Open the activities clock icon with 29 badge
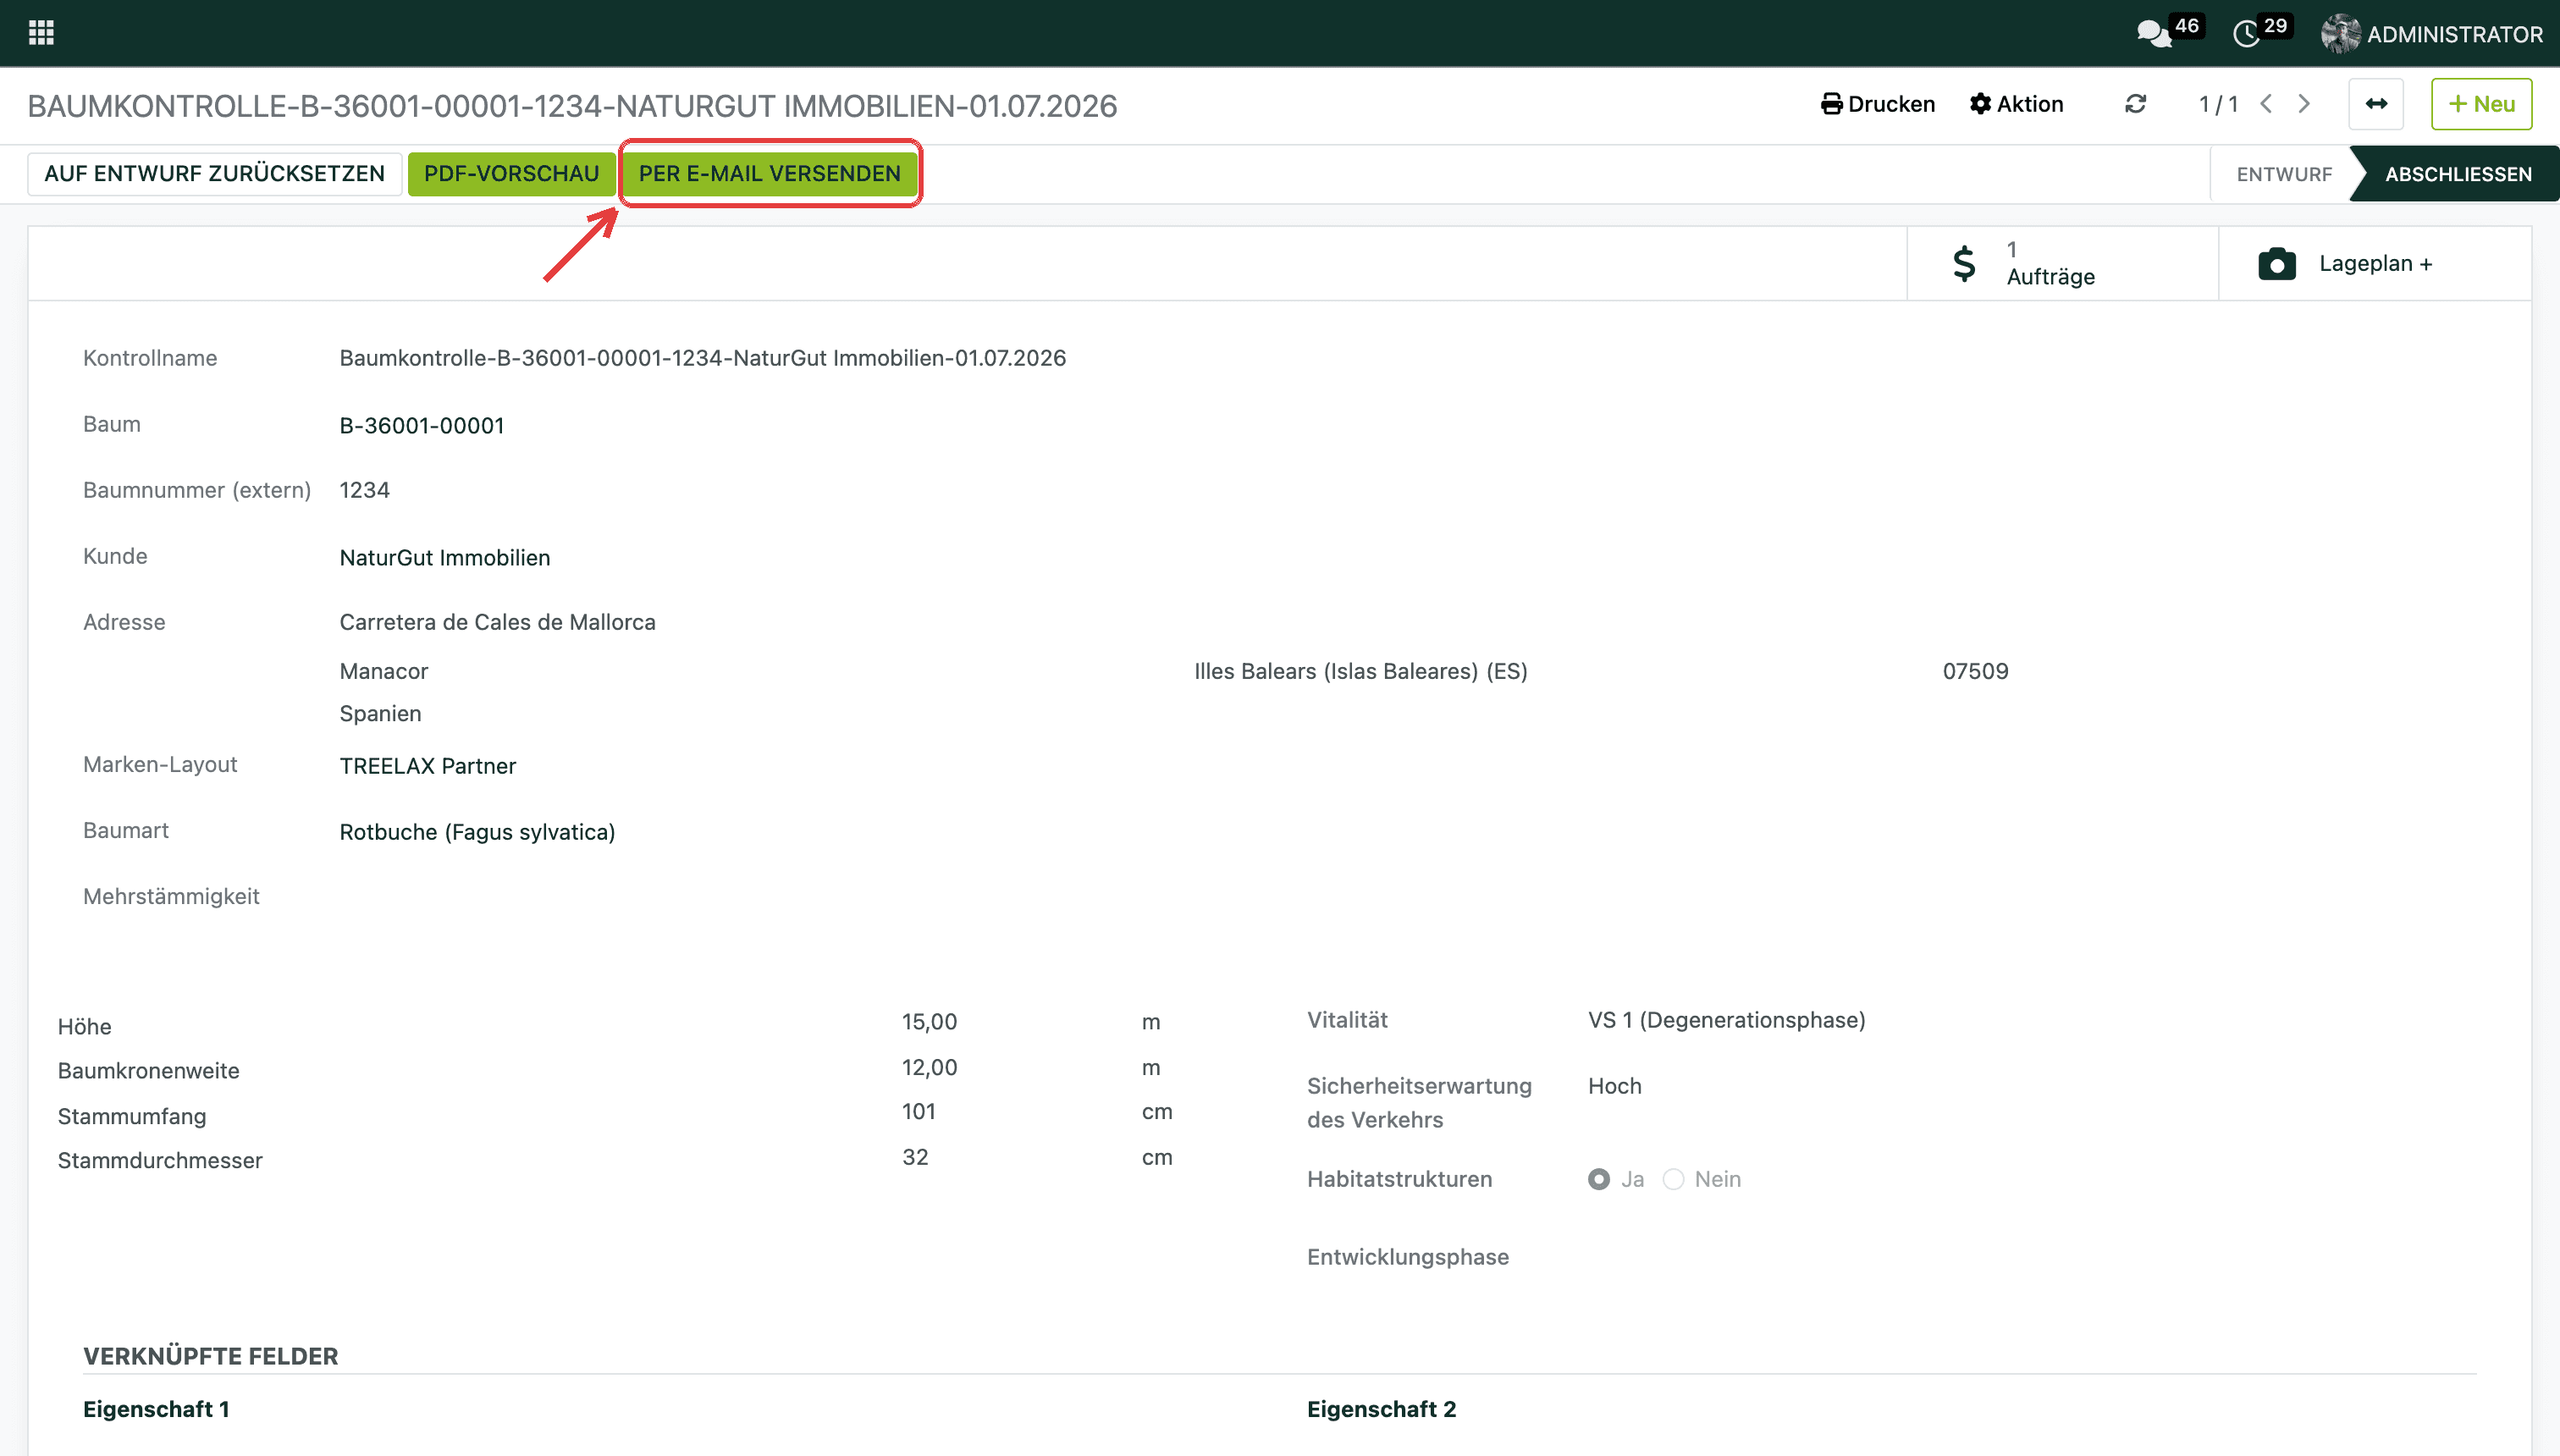This screenshot has height=1456, width=2560. click(x=2261, y=32)
